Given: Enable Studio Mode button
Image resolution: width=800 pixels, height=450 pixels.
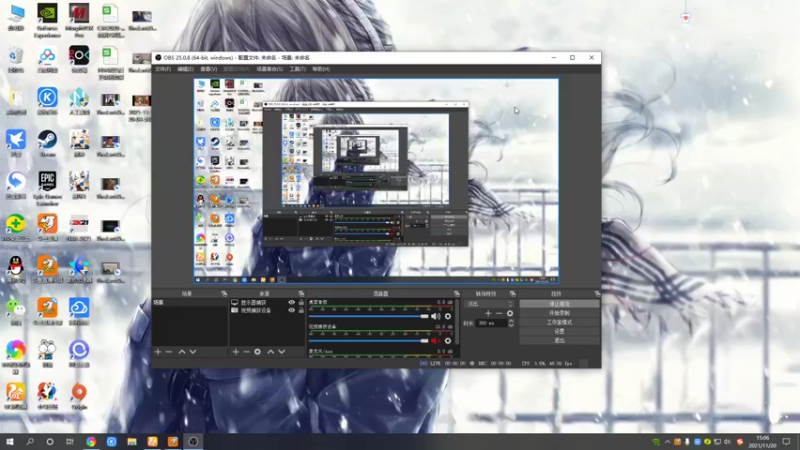Looking at the screenshot, I should coord(559,322).
